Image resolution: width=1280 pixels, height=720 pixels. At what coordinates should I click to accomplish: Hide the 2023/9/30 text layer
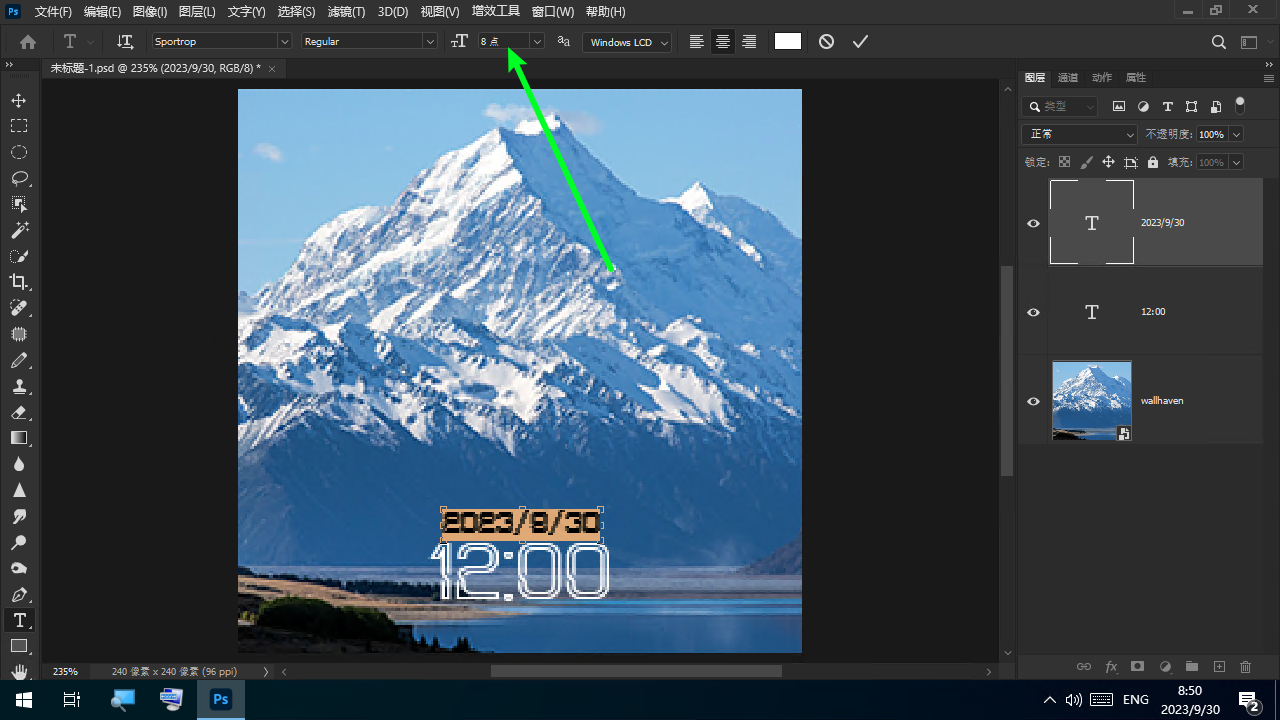coord(1034,223)
